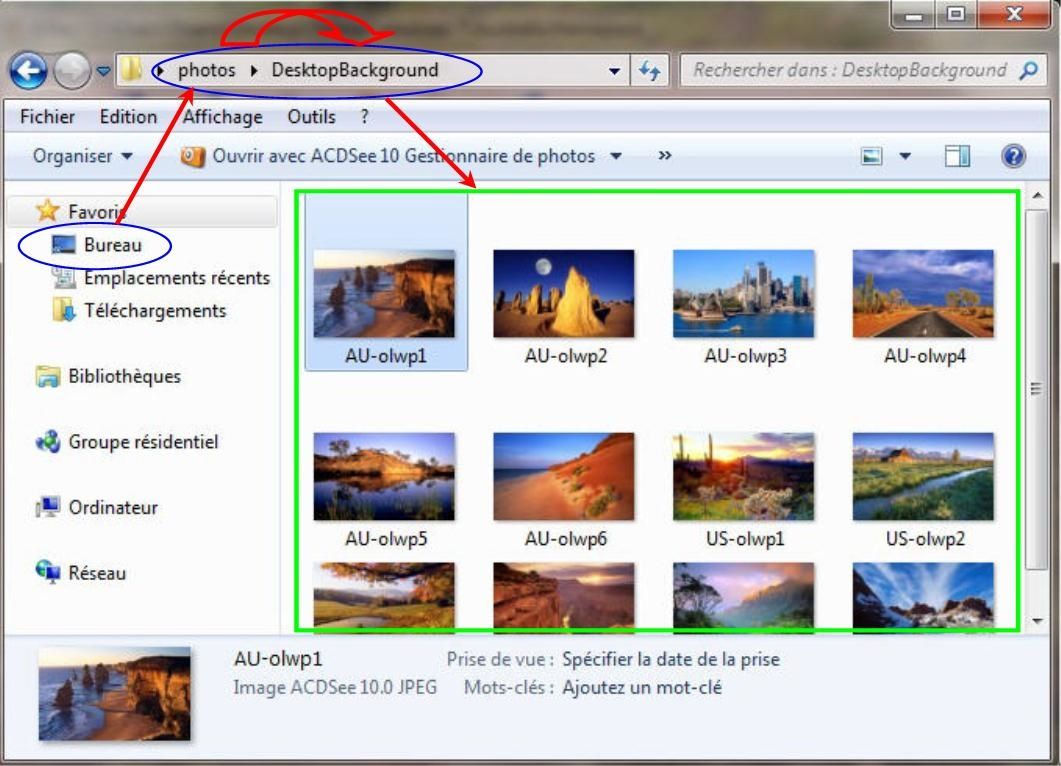Click the Forward navigation arrow
This screenshot has width=1061, height=766.
tap(72, 70)
